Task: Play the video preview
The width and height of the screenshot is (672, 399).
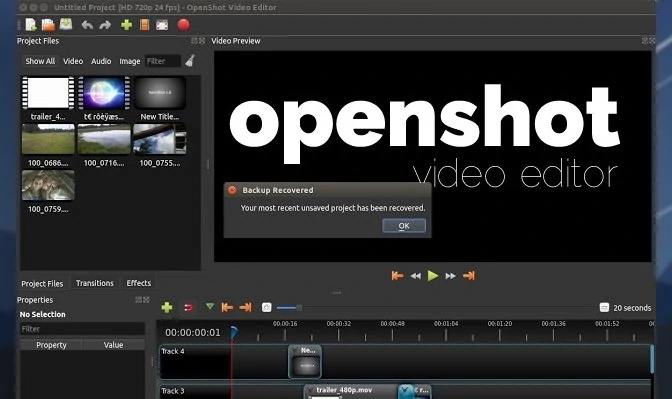Action: 433,276
